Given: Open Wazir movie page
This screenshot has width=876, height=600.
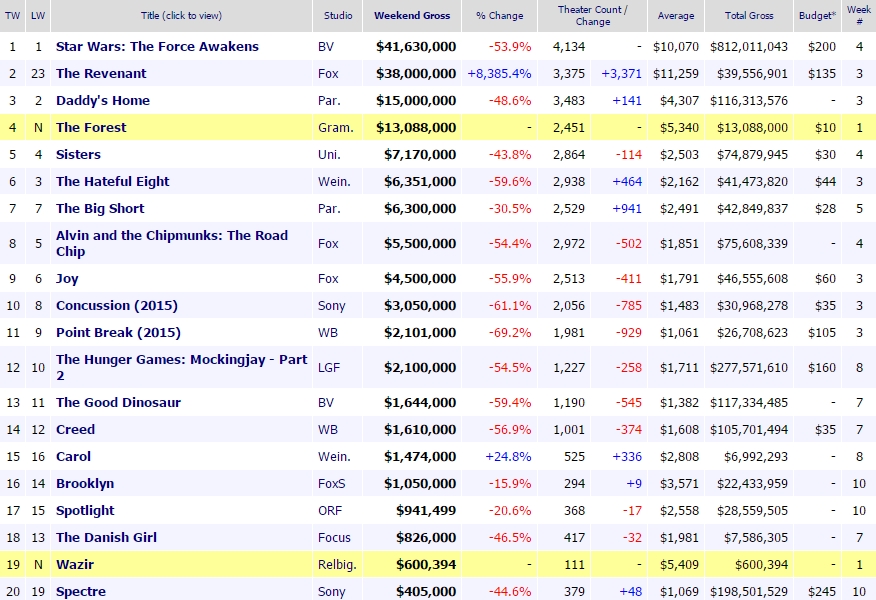Looking at the screenshot, I should 75,564.
